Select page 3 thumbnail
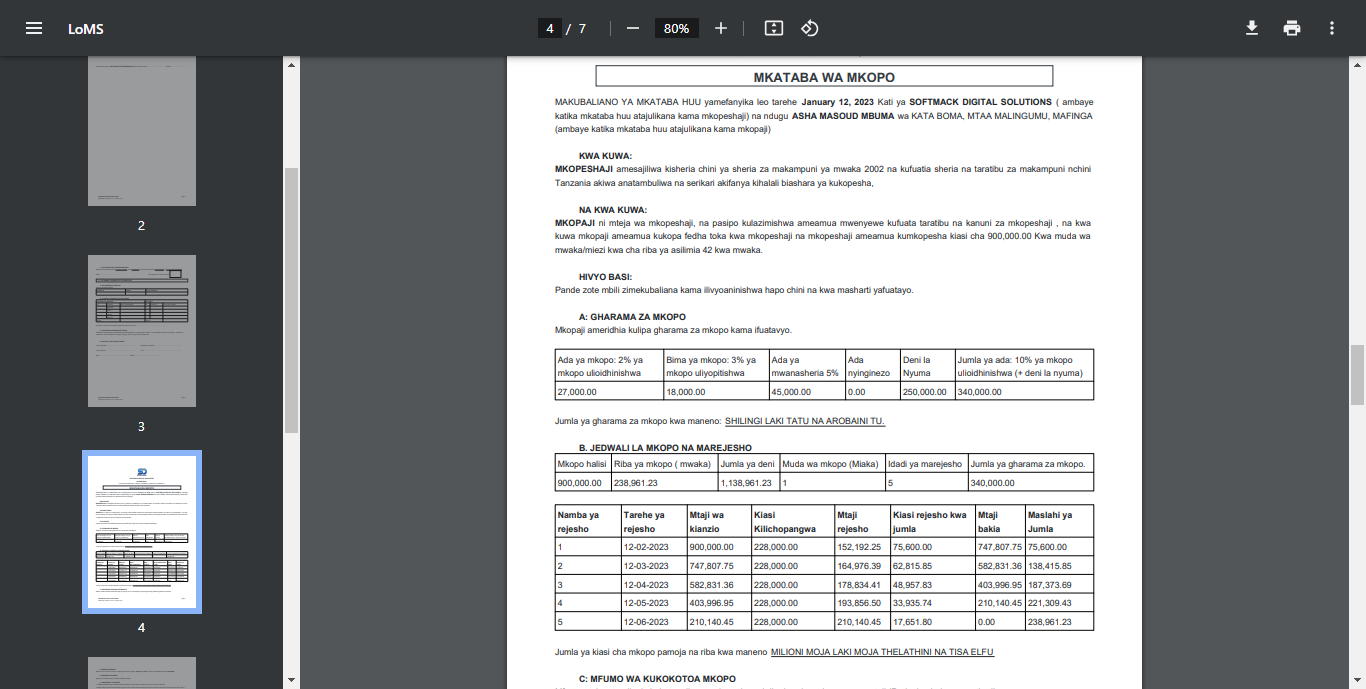The height and width of the screenshot is (689, 1366). pyautogui.click(x=141, y=330)
